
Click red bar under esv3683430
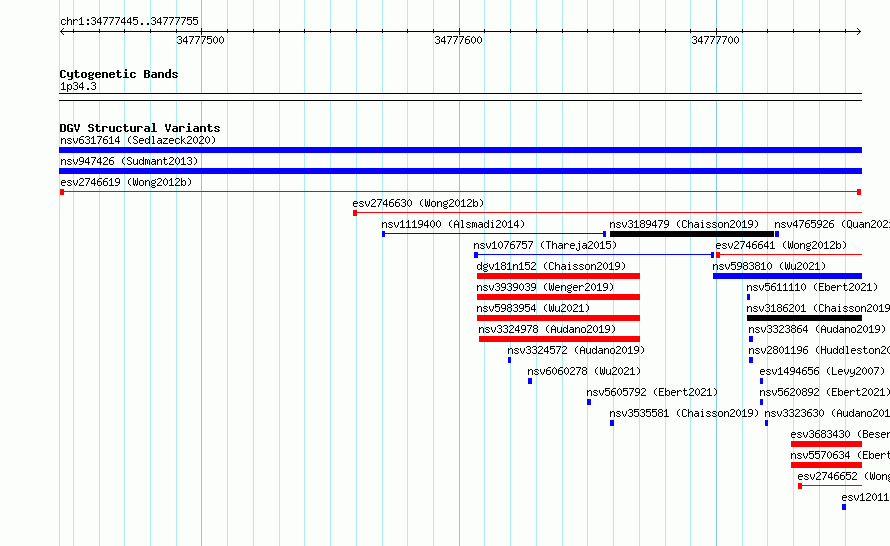pos(826,444)
